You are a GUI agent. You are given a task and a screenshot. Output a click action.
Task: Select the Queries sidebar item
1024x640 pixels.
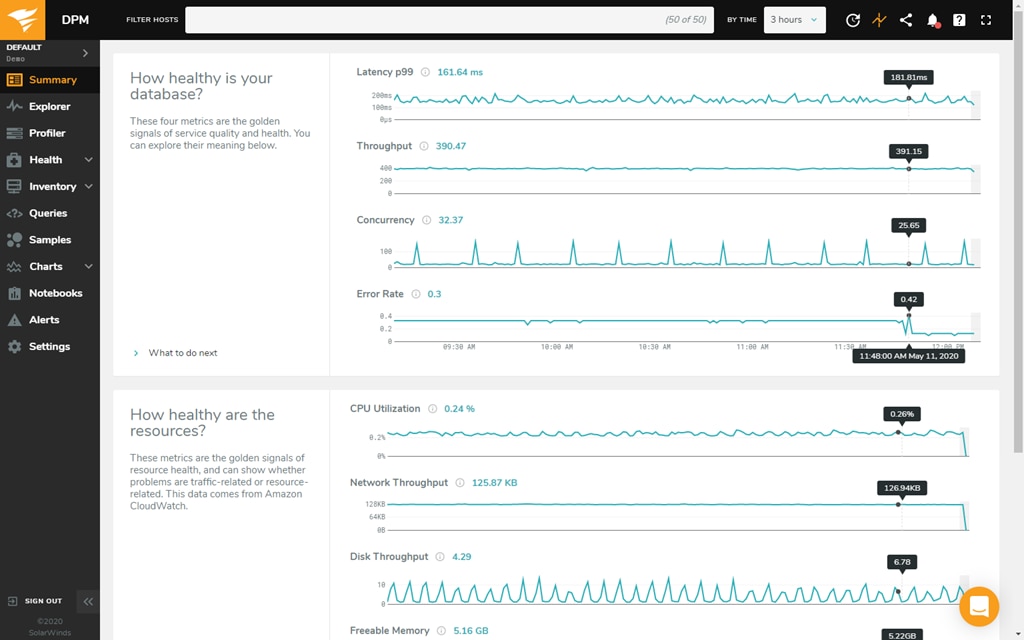coord(50,213)
